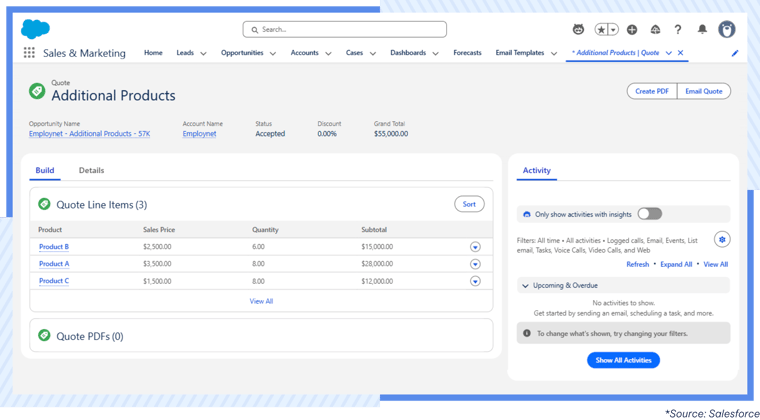Click the pencil edit navigation icon
The height and width of the screenshot is (420, 760).
[735, 53]
